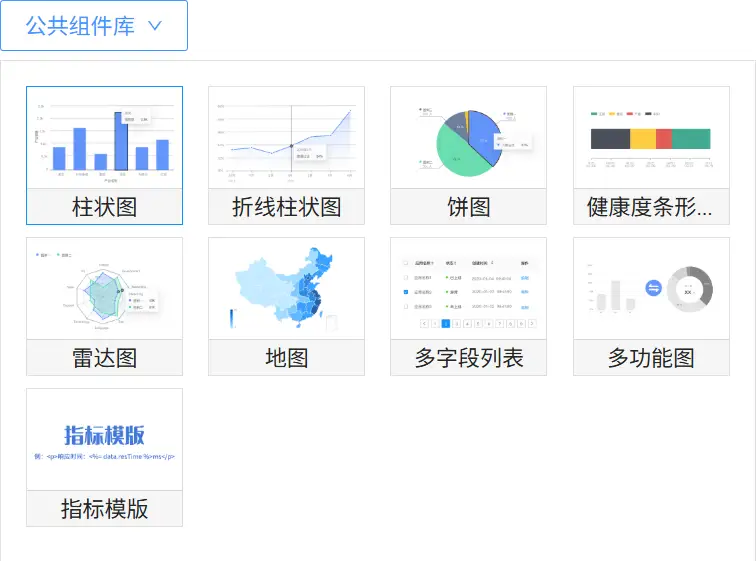Screen dimensions: 756x561
Task: Click the 柱状图 label
Action: click(x=104, y=207)
